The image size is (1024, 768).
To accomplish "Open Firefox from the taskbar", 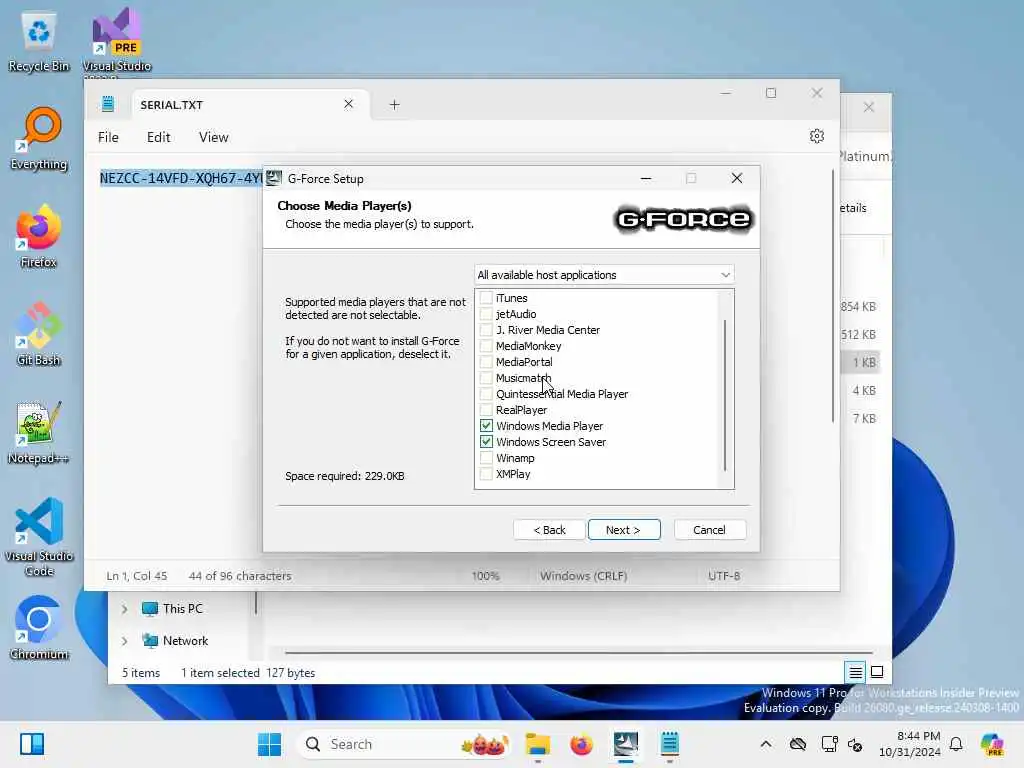I will pyautogui.click(x=581, y=744).
